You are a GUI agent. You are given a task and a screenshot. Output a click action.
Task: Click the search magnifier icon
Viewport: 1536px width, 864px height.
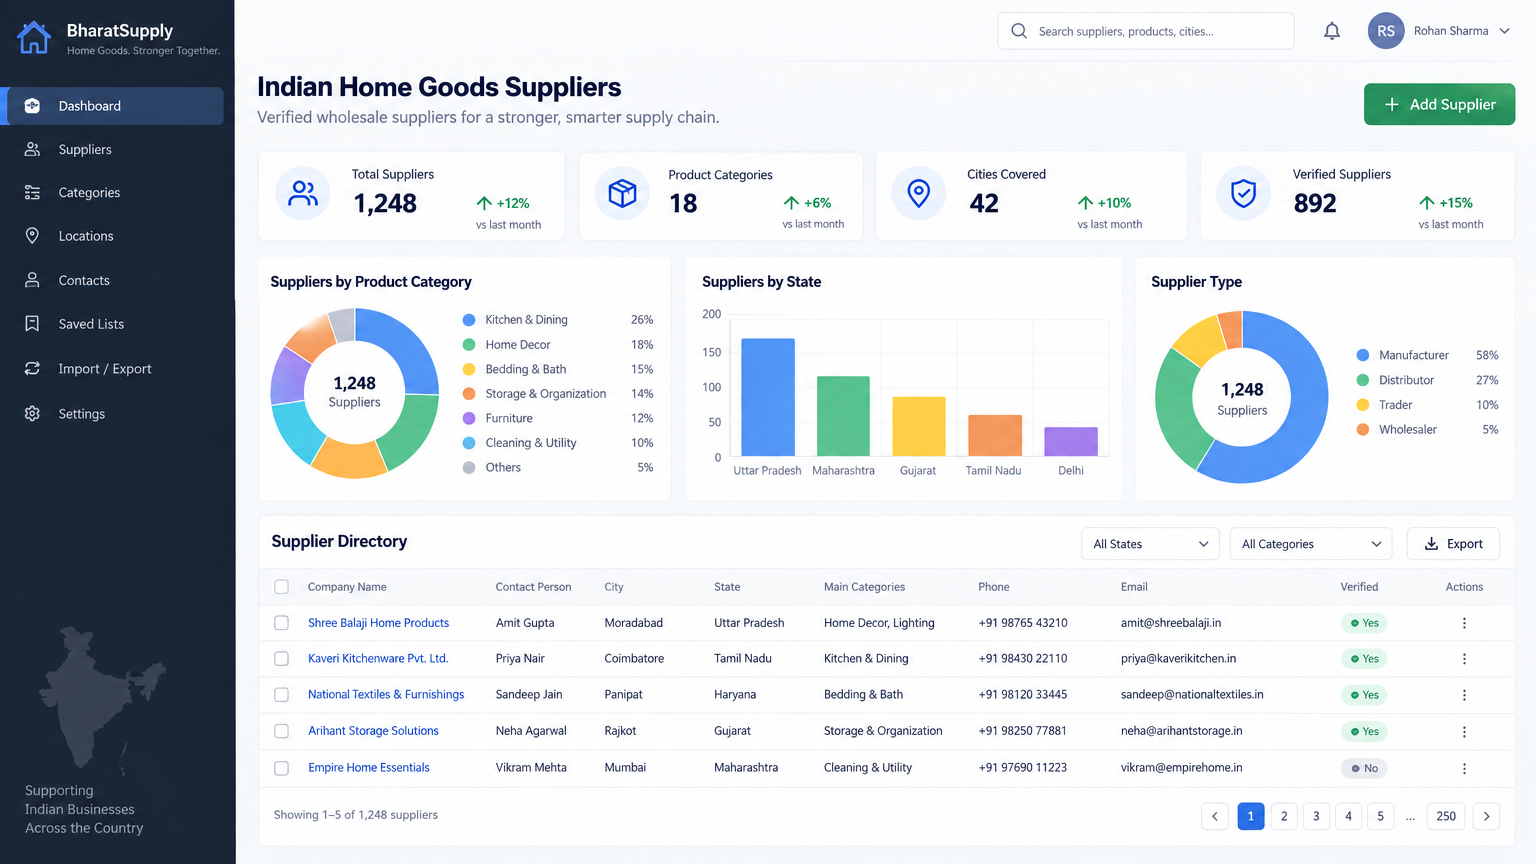click(x=1019, y=31)
